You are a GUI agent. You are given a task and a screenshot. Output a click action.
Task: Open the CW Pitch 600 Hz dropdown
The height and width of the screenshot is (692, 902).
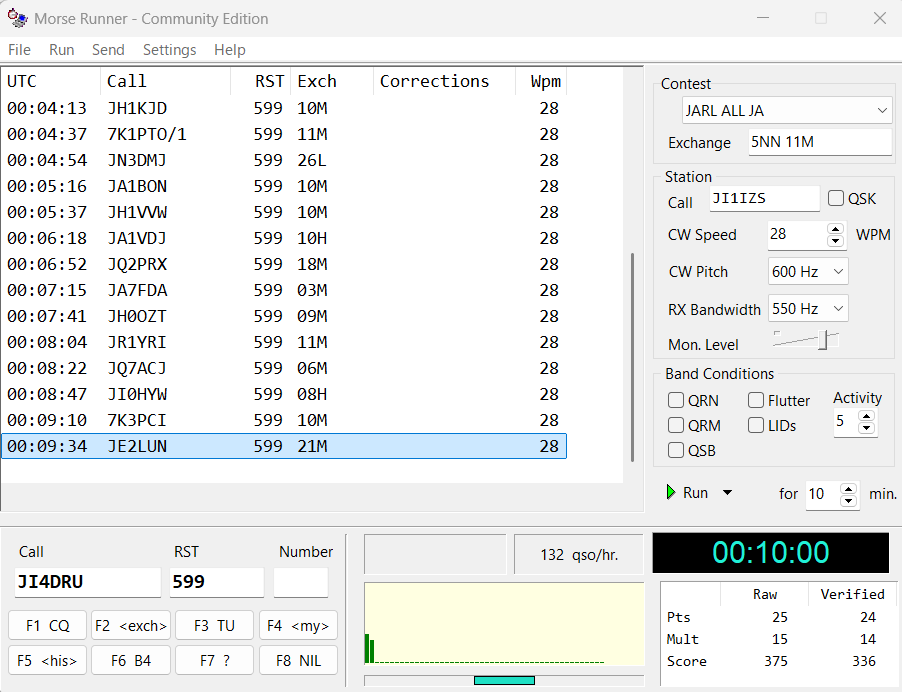pyautogui.click(x=808, y=272)
